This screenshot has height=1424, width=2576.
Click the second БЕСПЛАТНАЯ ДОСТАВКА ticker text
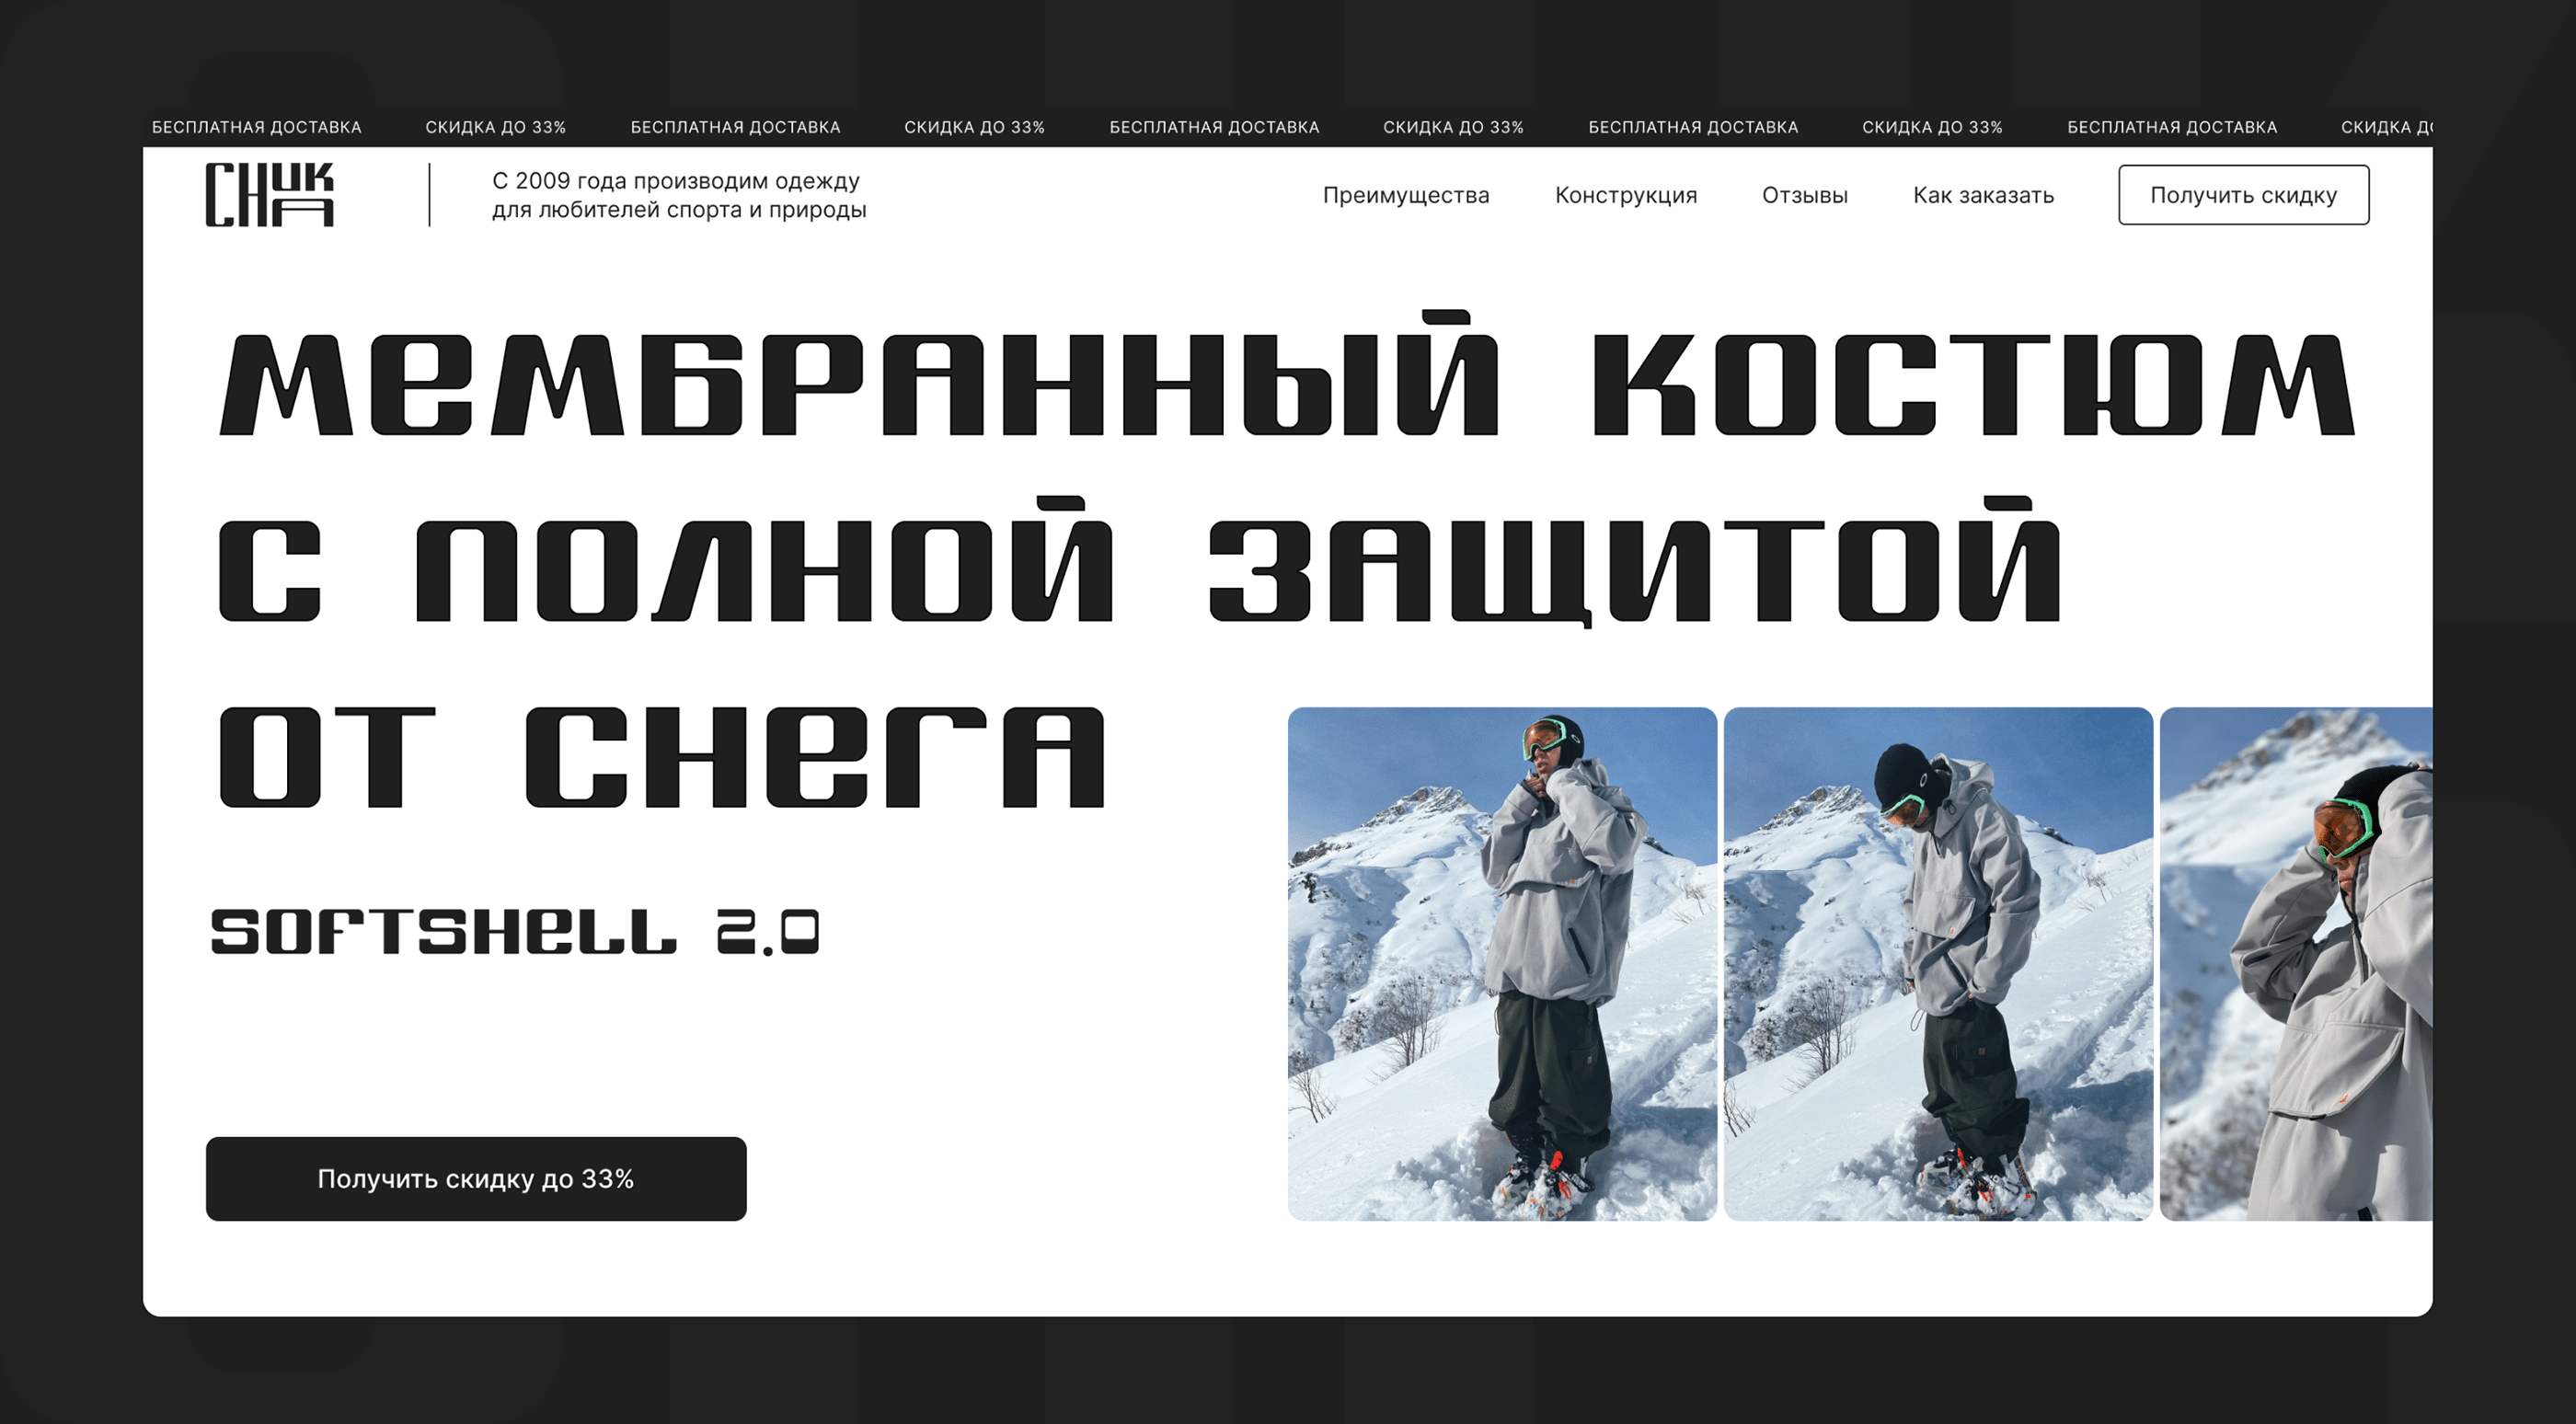point(735,127)
